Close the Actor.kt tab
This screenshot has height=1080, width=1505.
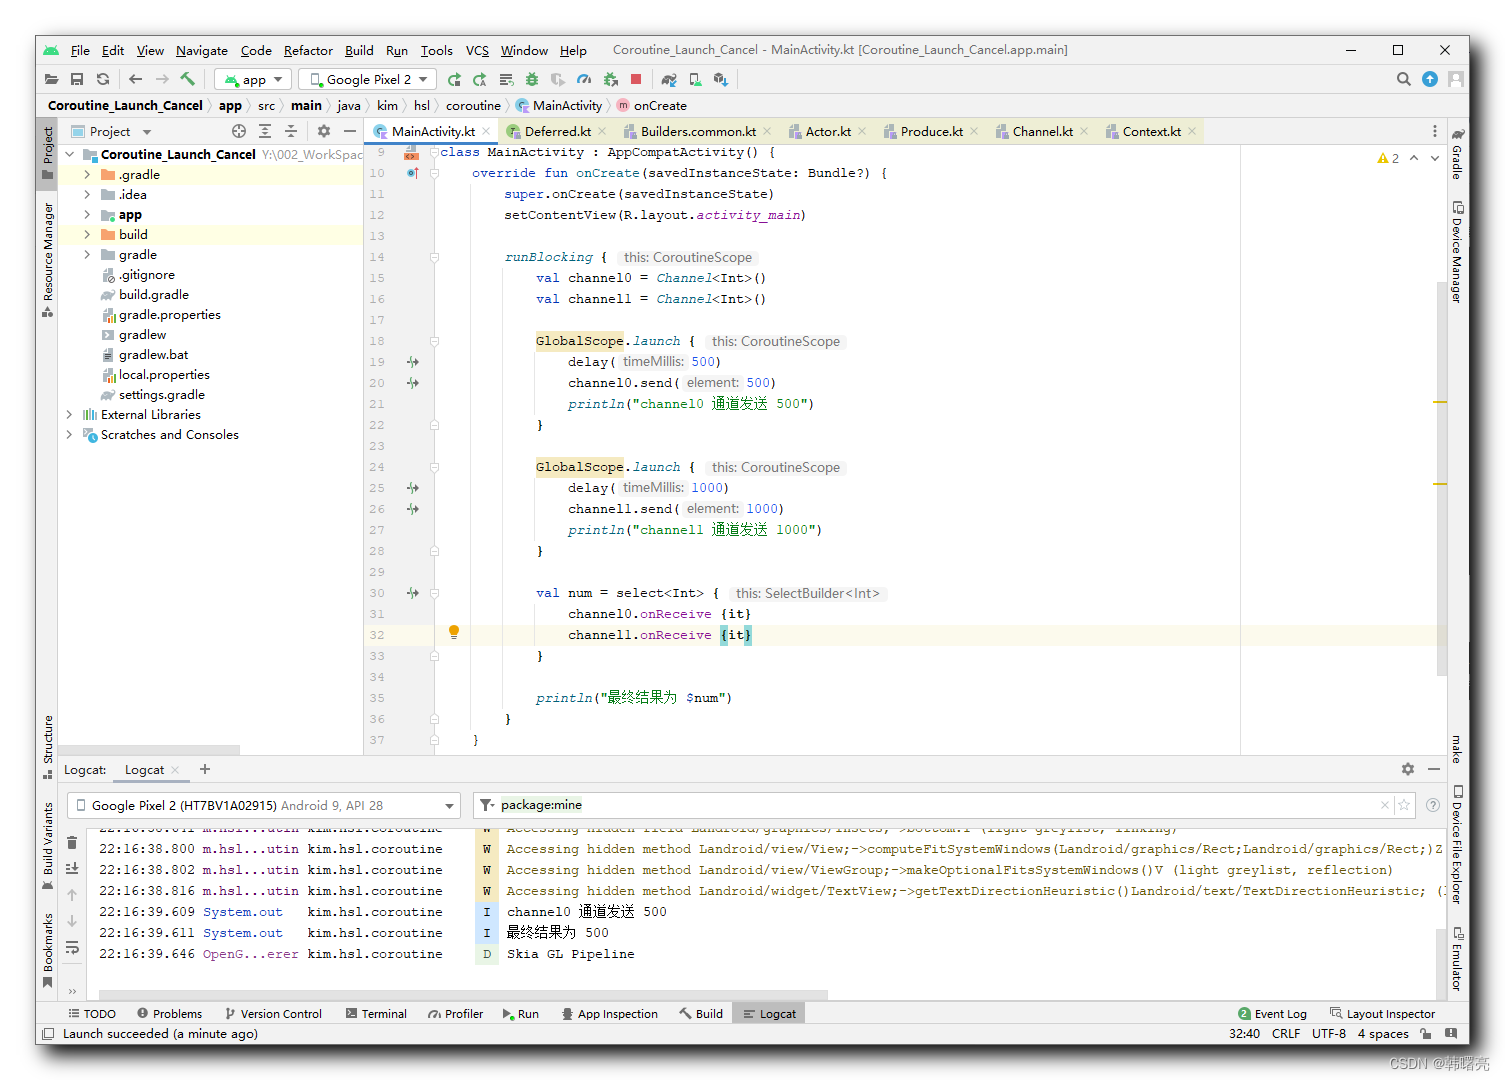click(x=862, y=131)
